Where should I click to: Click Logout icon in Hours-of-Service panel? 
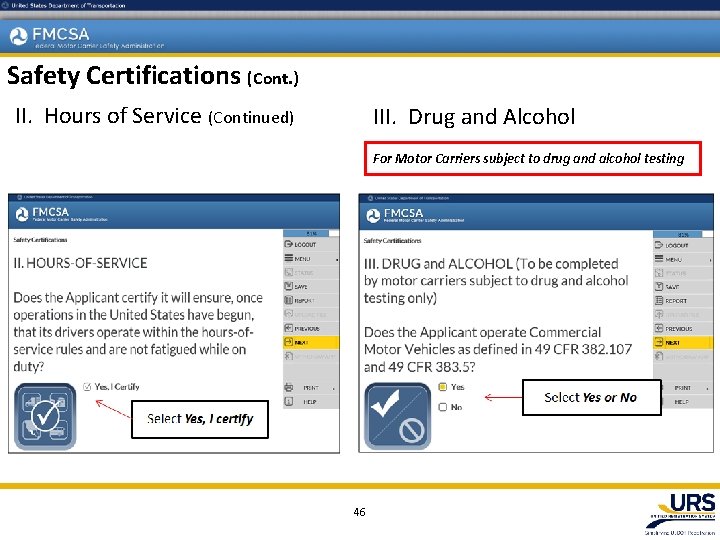pos(288,244)
